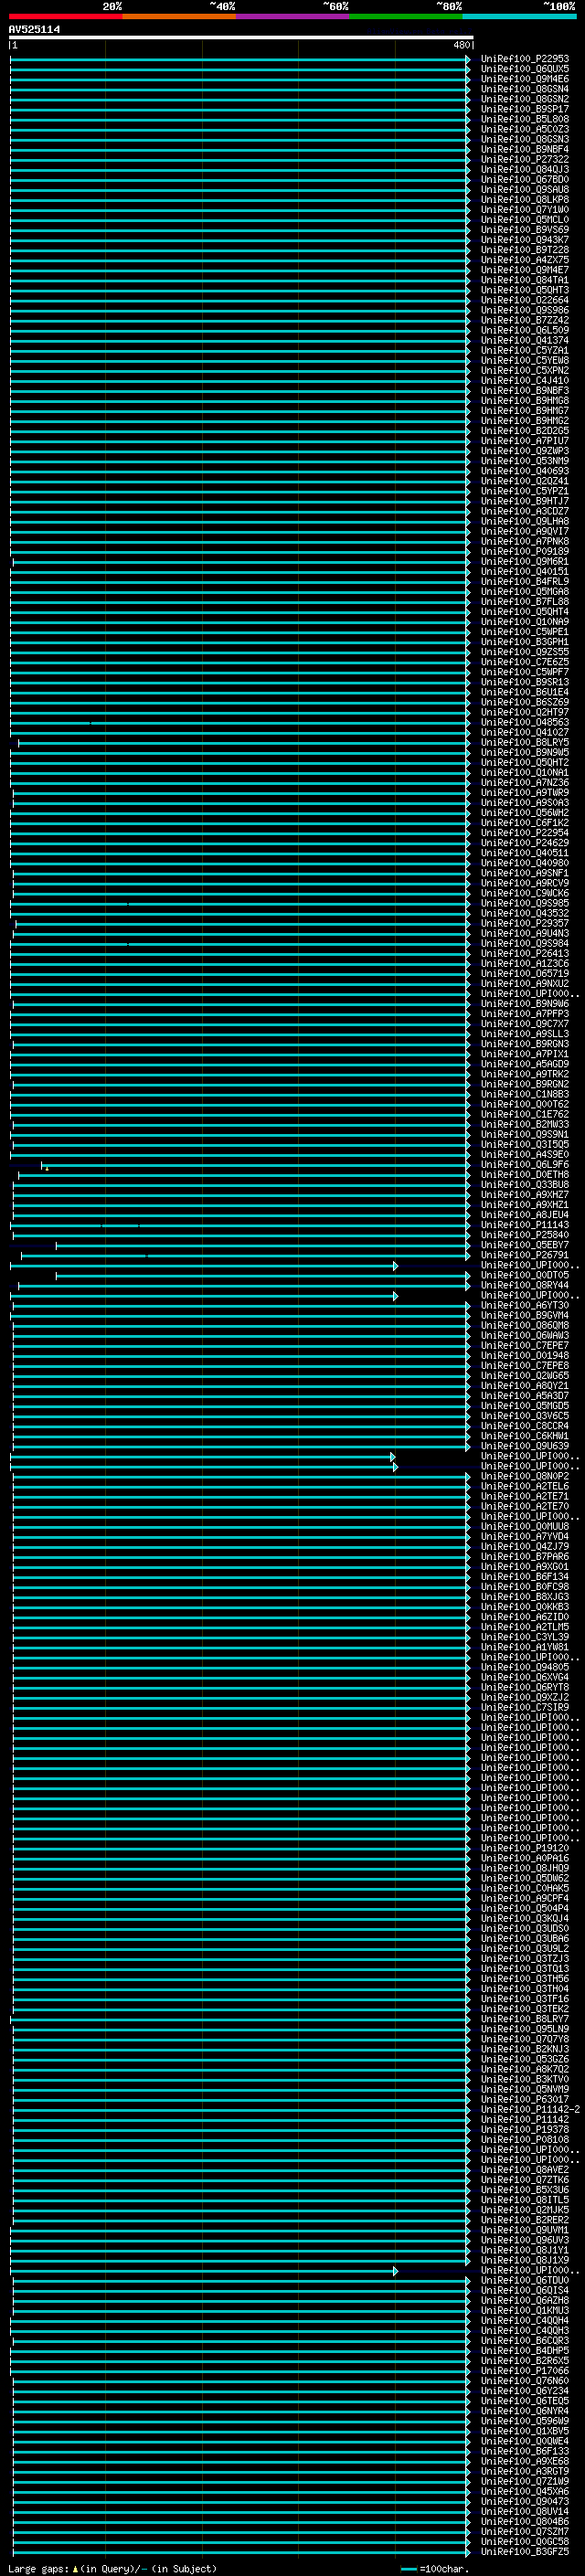The width and height of the screenshot is (585, 2576).
Task: Click the orange ~40% color scale segment
Action: [x=179, y=16]
